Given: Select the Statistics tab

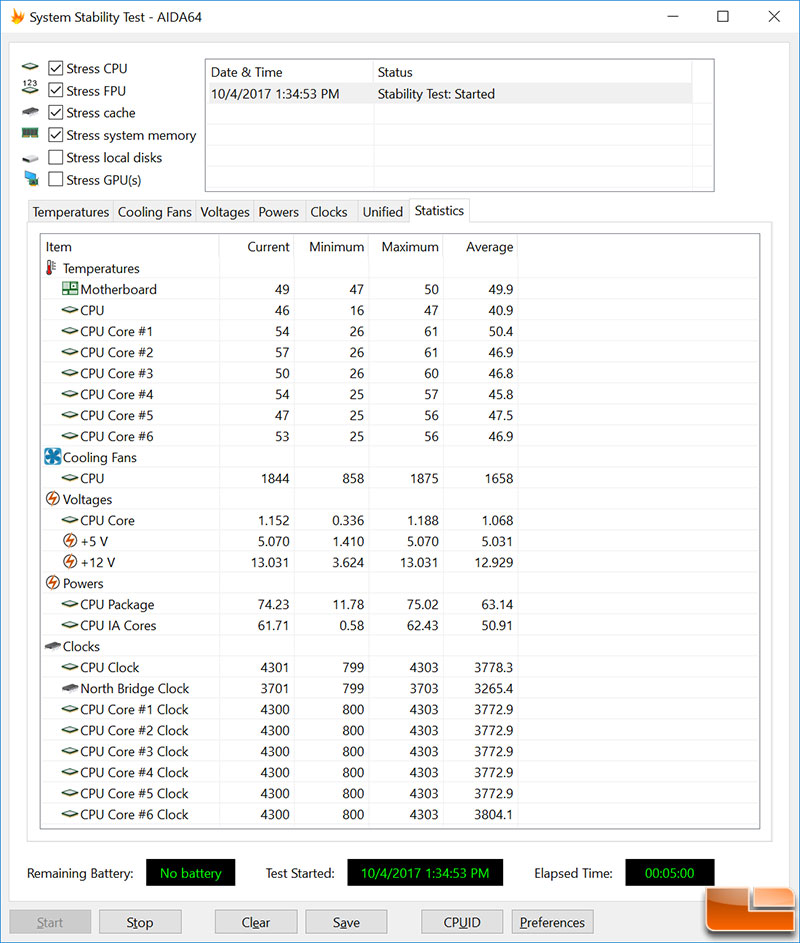Looking at the screenshot, I should [x=439, y=210].
